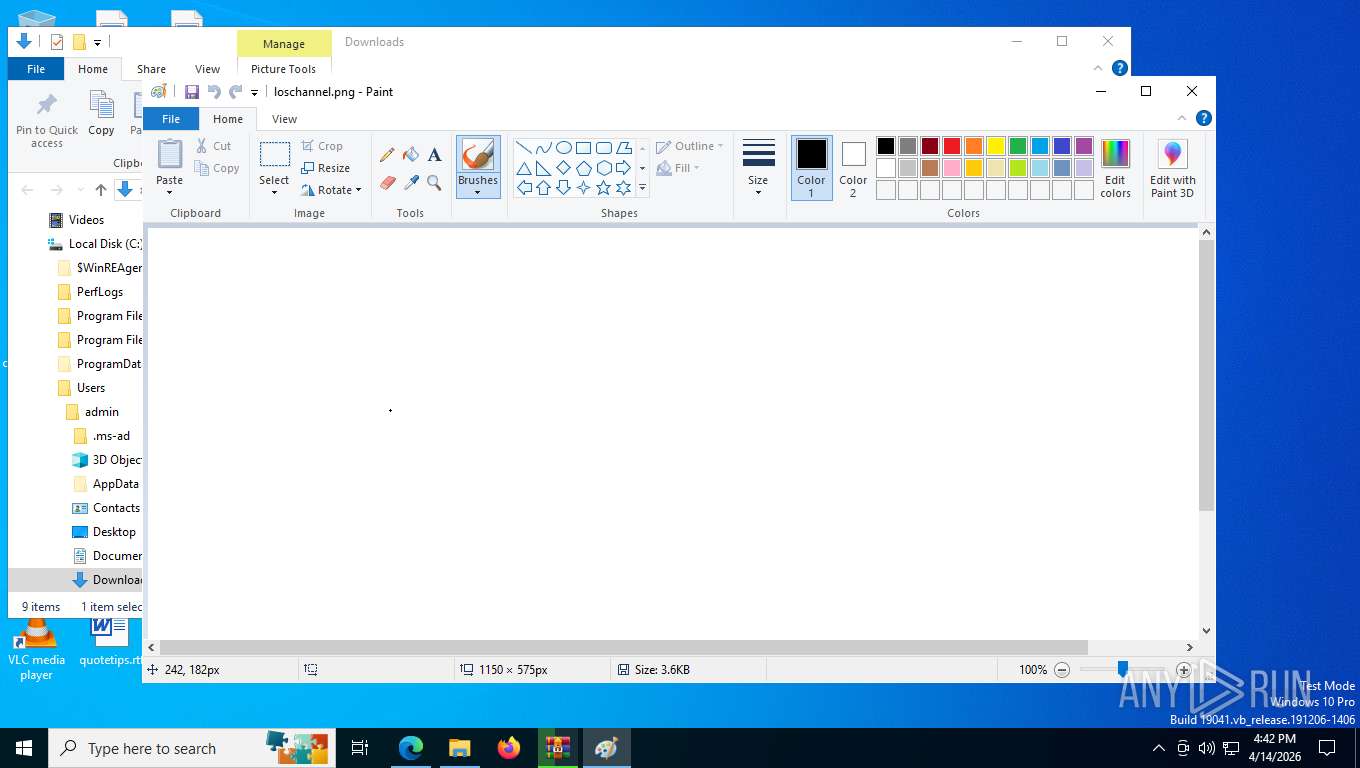Choose the Rounded rectangle shape
Viewport: 1360px width, 768px height.
604,147
